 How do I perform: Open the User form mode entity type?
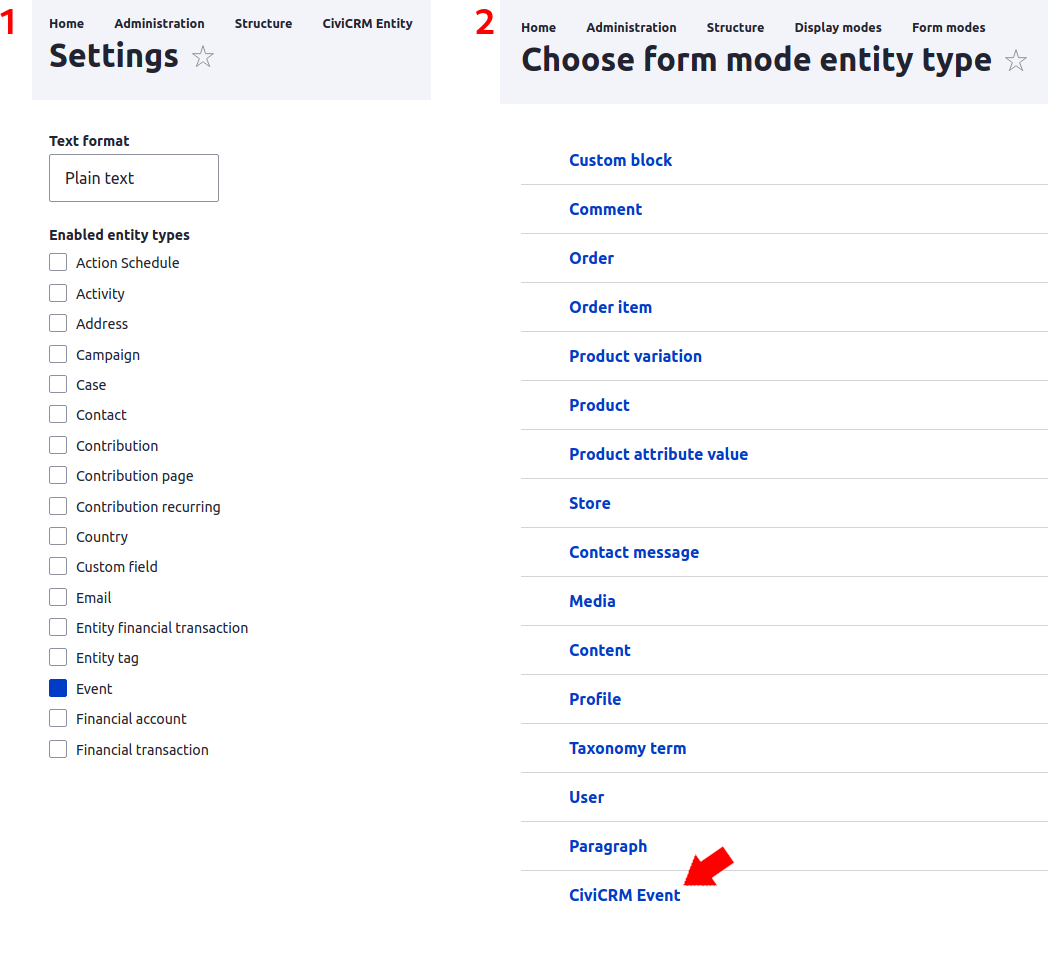[586, 797]
